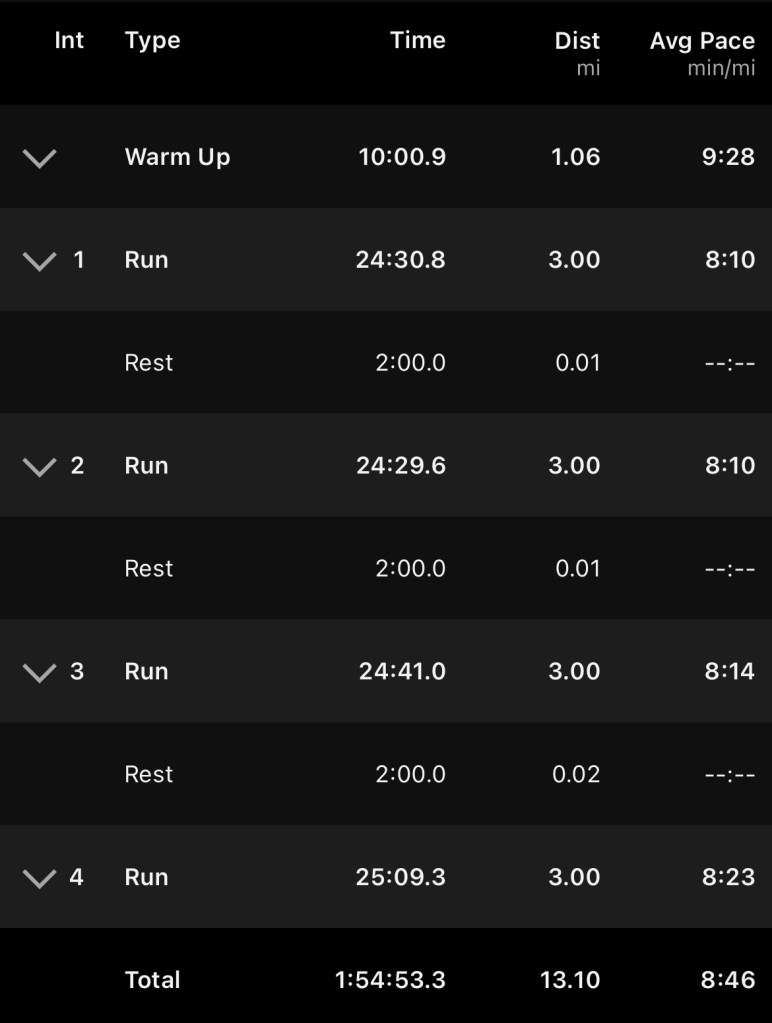Select the second Rest row label
Viewport: 772px width, 1023px height.
(149, 569)
